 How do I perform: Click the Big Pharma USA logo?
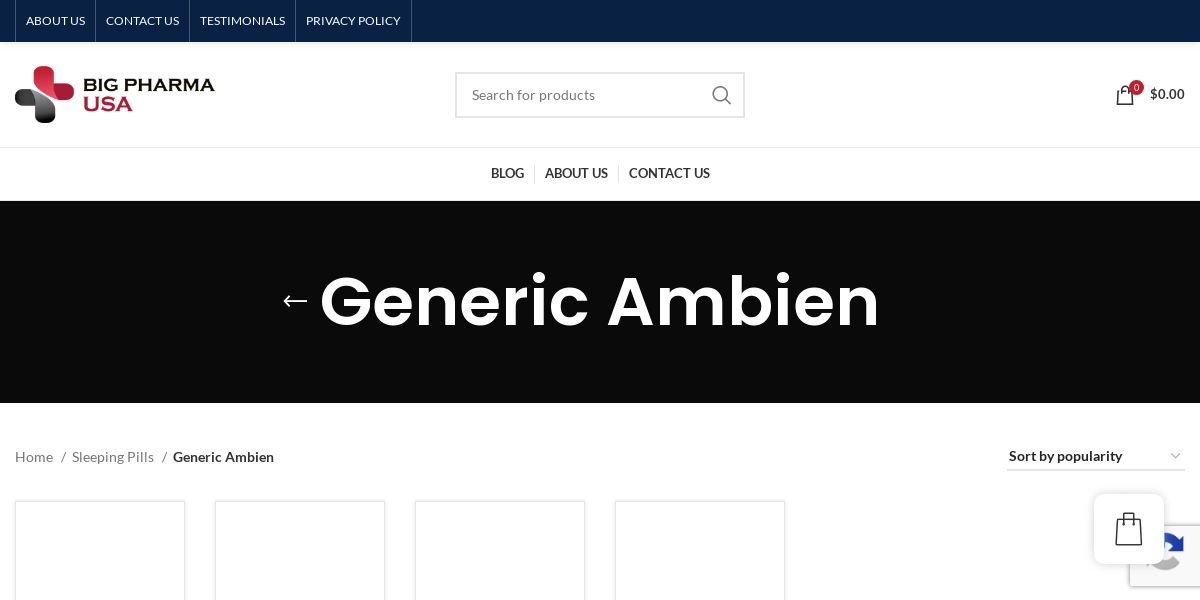(115, 94)
